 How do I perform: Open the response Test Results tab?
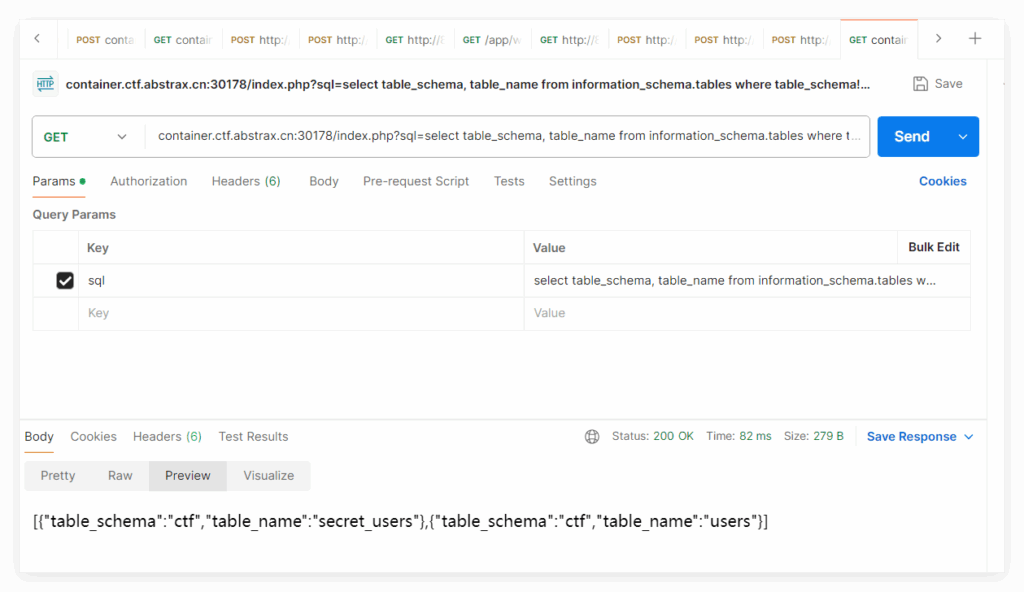tap(253, 437)
